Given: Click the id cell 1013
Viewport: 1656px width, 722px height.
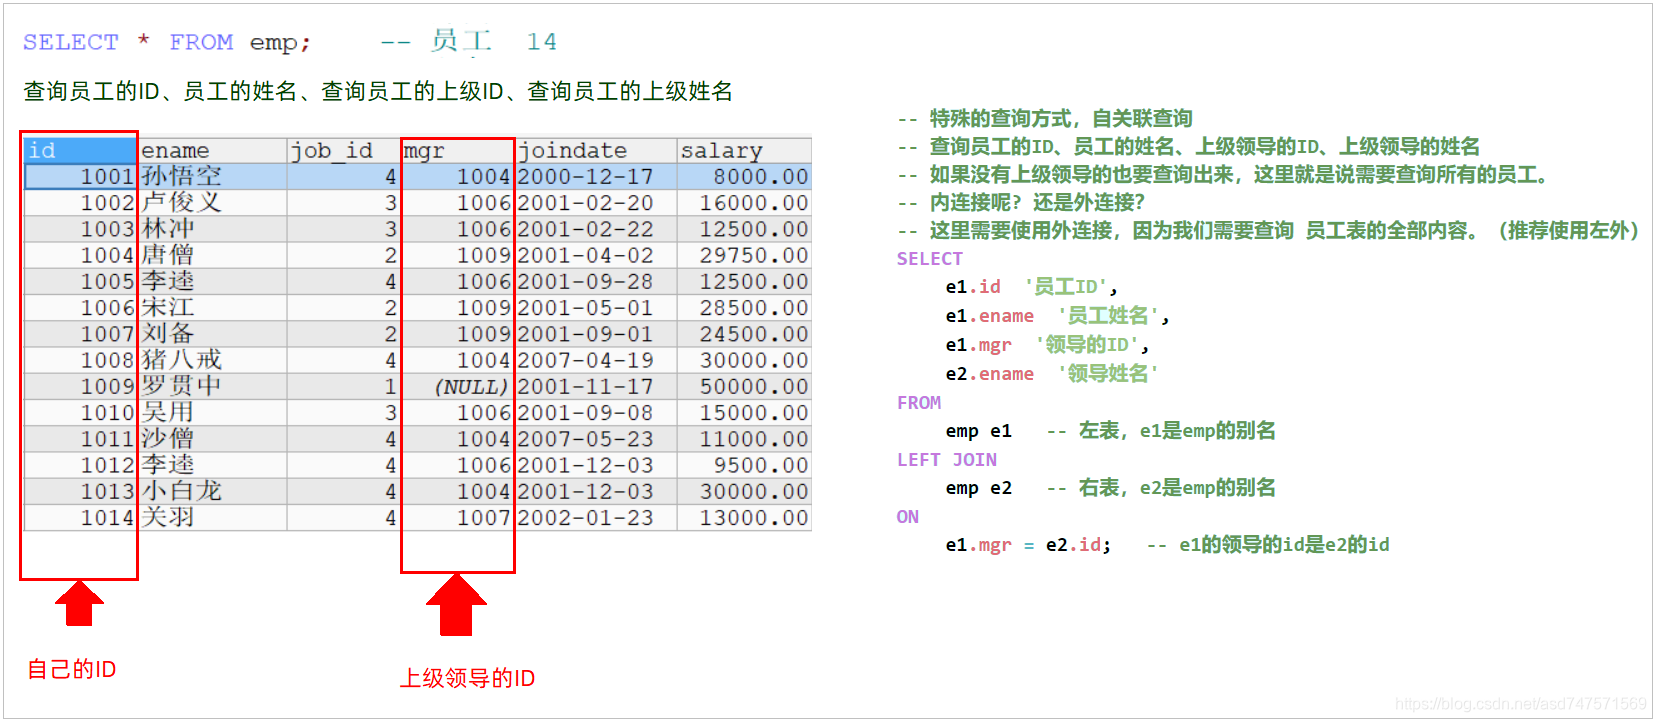Looking at the screenshot, I should (x=80, y=491).
